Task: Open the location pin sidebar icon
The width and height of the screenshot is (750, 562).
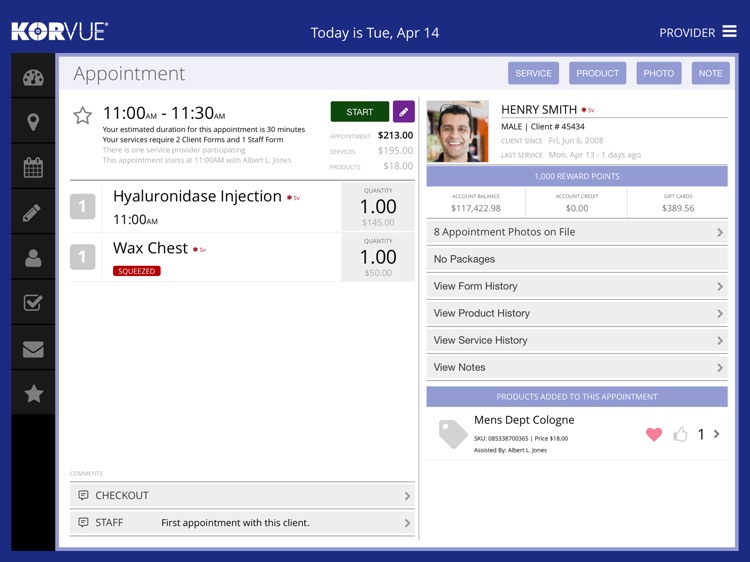Action: (33, 122)
